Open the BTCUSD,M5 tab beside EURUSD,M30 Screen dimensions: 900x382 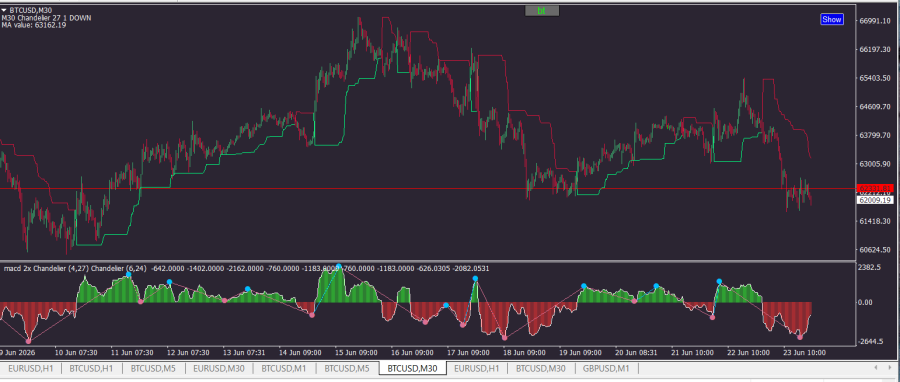click(x=154, y=368)
